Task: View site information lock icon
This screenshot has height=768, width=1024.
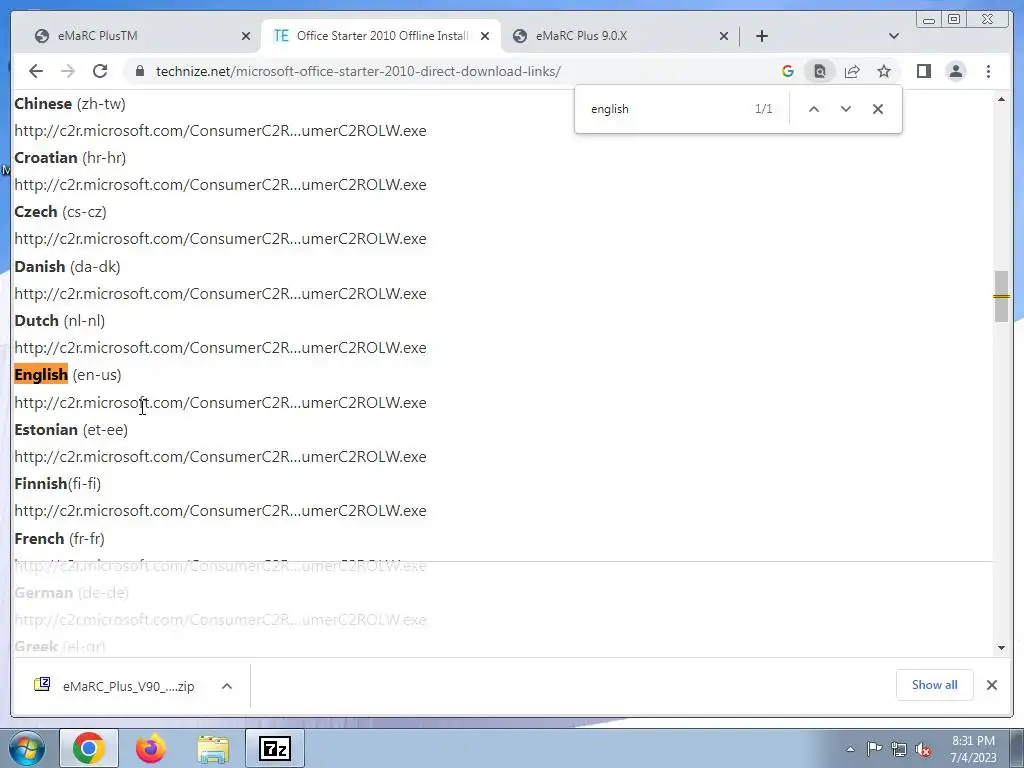Action: click(140, 71)
